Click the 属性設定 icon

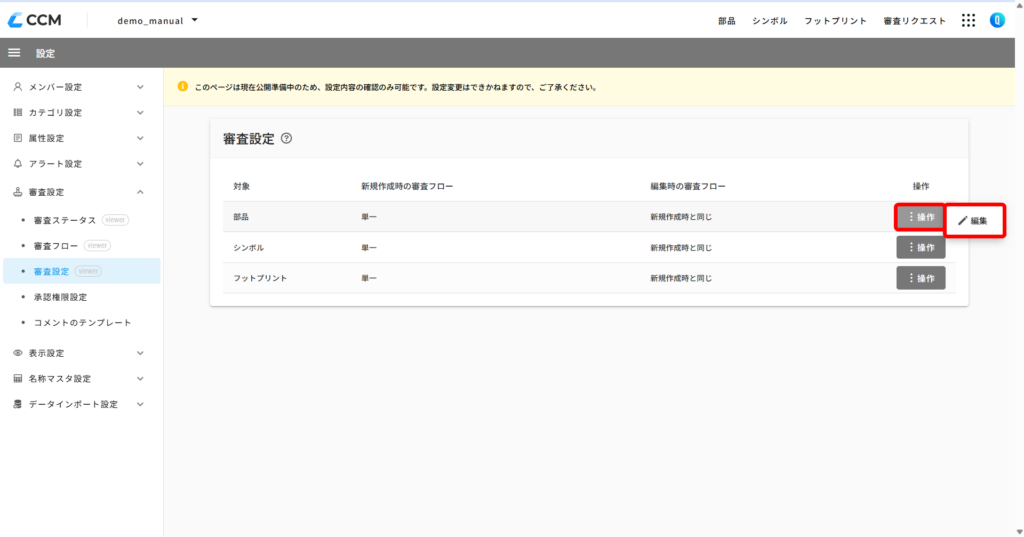(18, 138)
